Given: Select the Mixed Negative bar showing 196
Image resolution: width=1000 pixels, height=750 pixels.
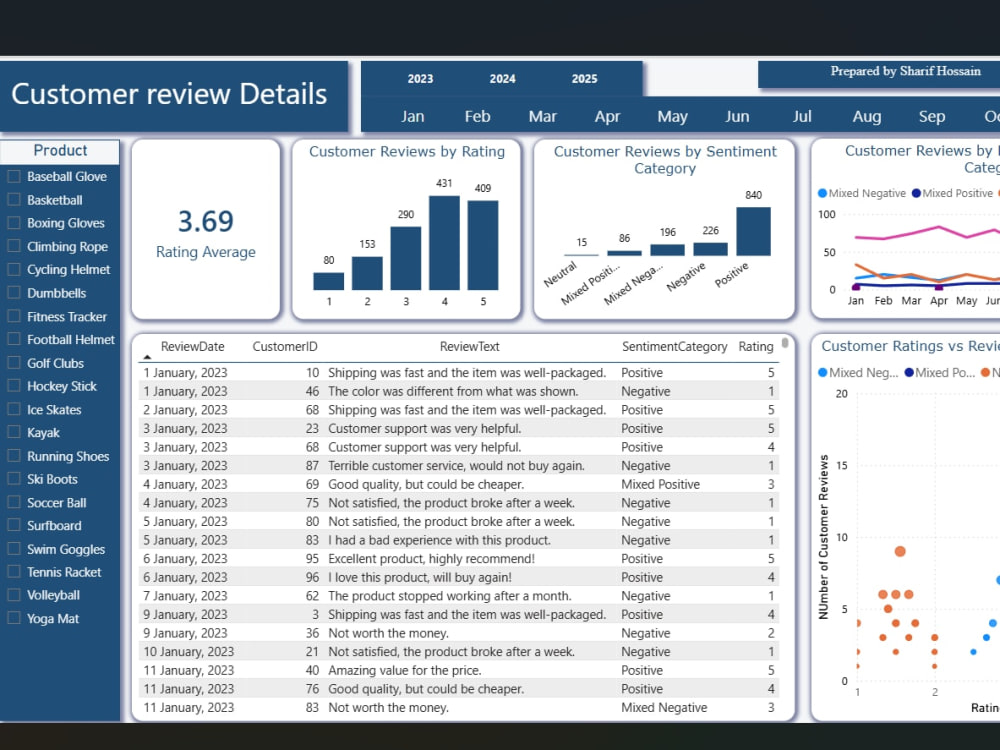Looking at the screenshot, I should [x=668, y=250].
